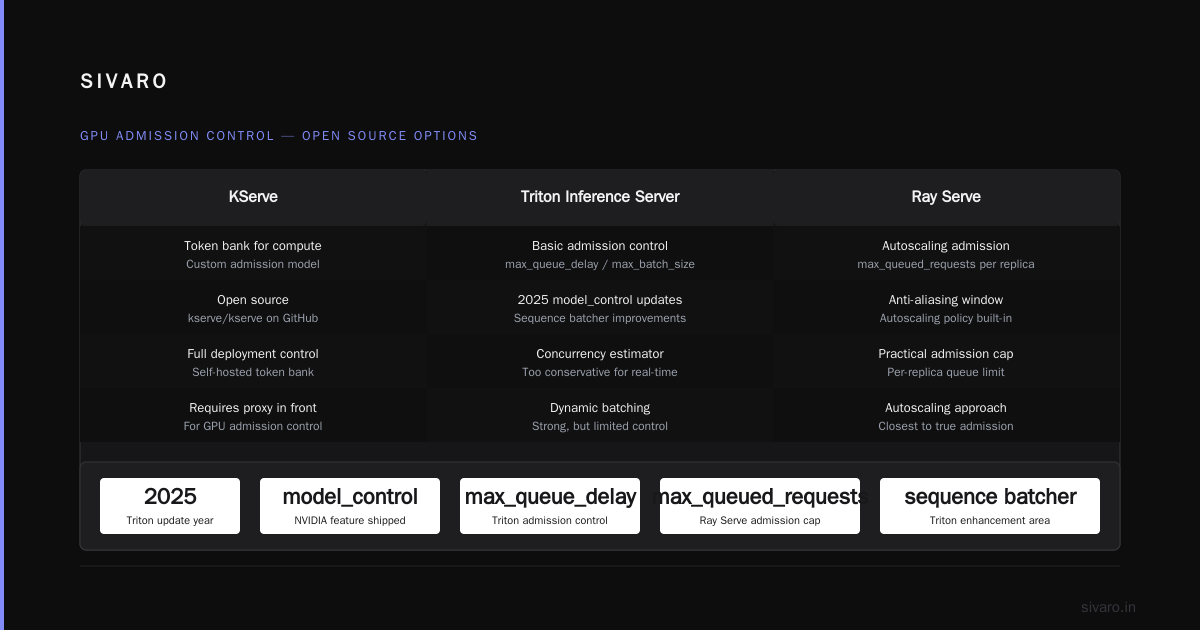The image size is (1200, 630).
Task: Click 'Ray Serve admission cap' caption
Action: (760, 521)
